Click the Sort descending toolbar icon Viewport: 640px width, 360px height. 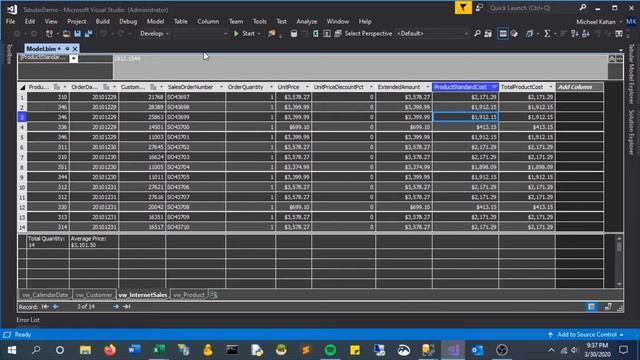tap(586, 33)
